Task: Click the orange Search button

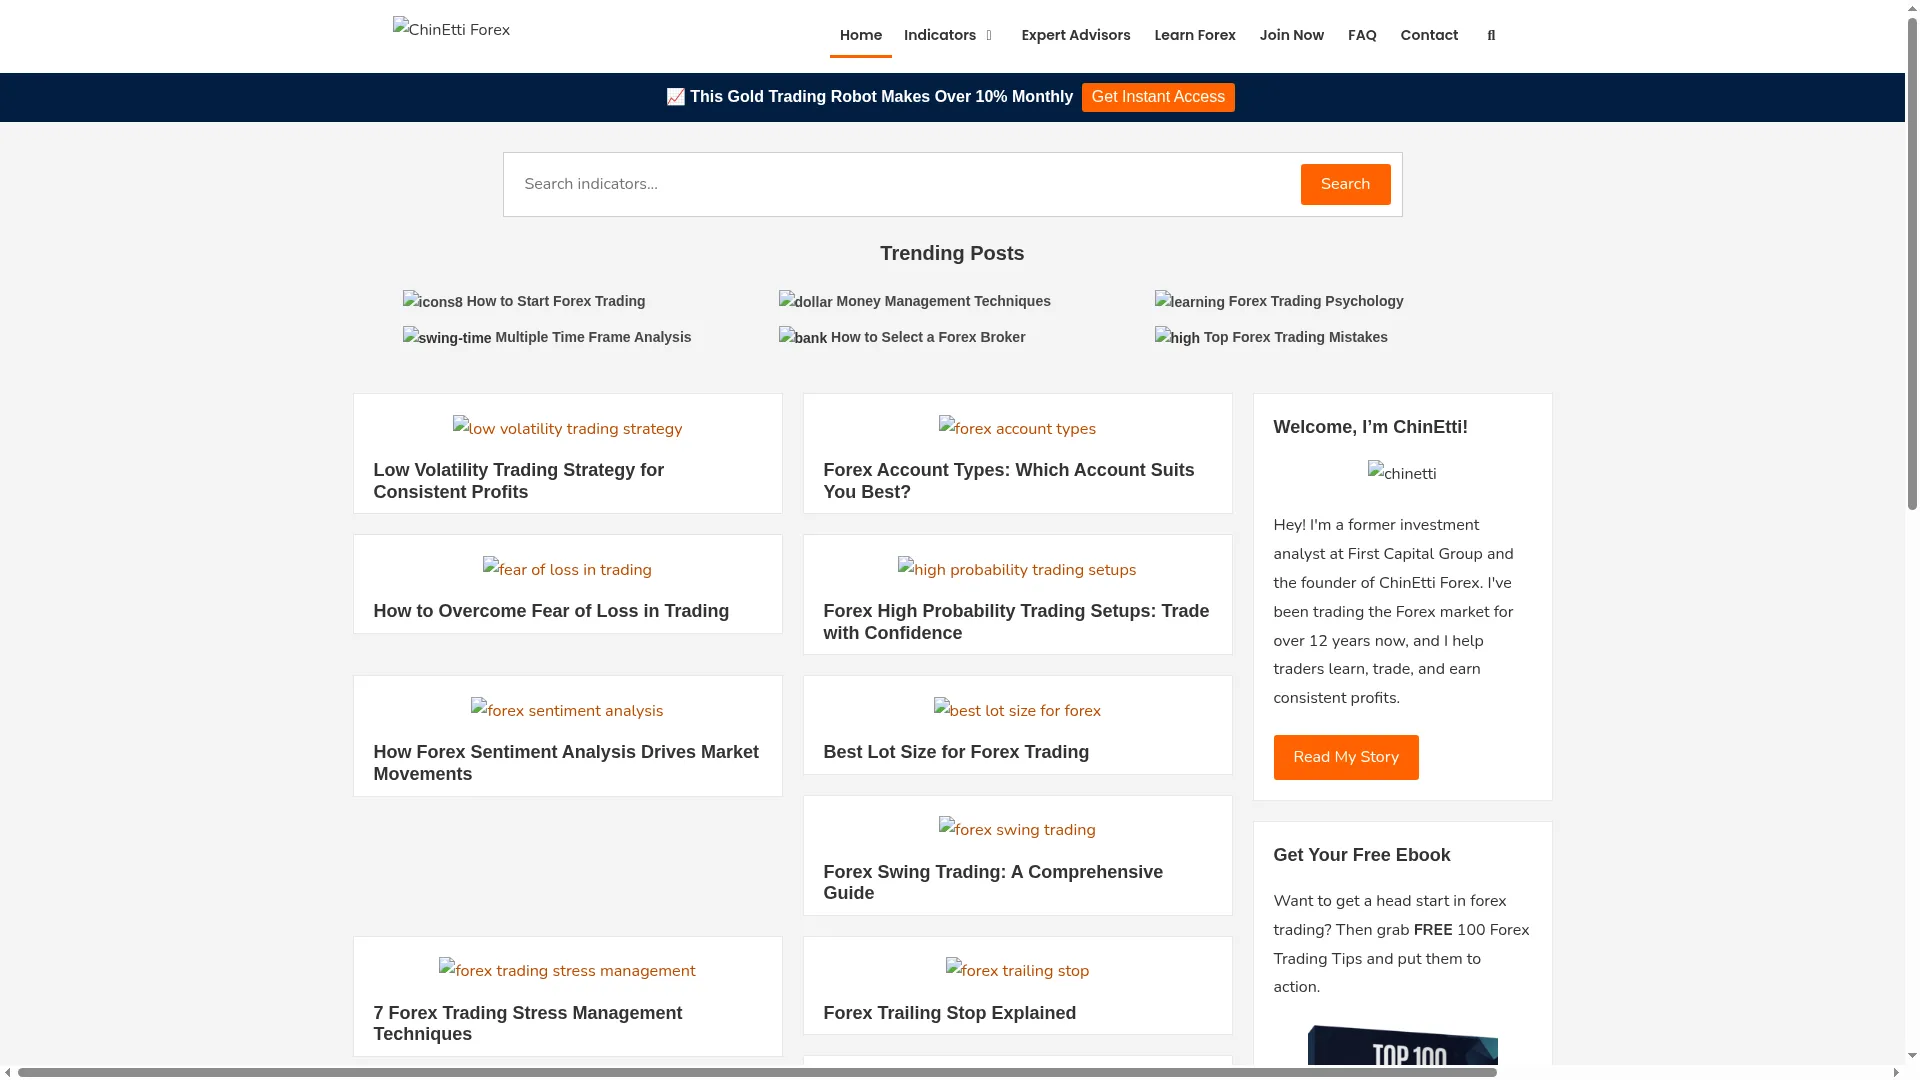Action: 1345,184
